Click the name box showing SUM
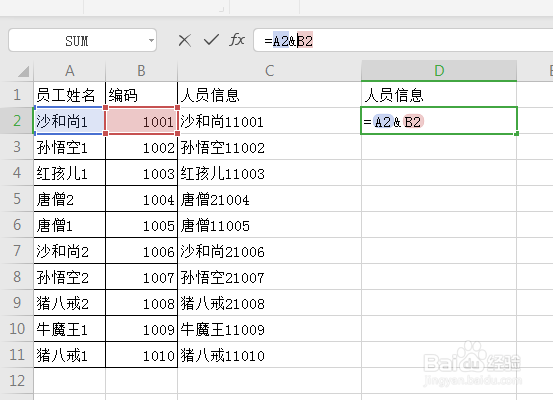Screen dimensions: 553x400 tap(82, 41)
